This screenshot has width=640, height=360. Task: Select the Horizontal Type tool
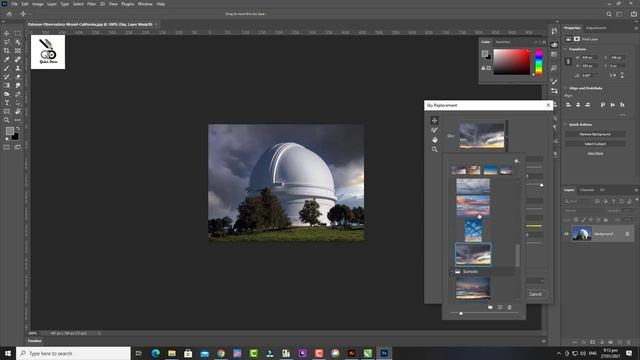point(7,103)
